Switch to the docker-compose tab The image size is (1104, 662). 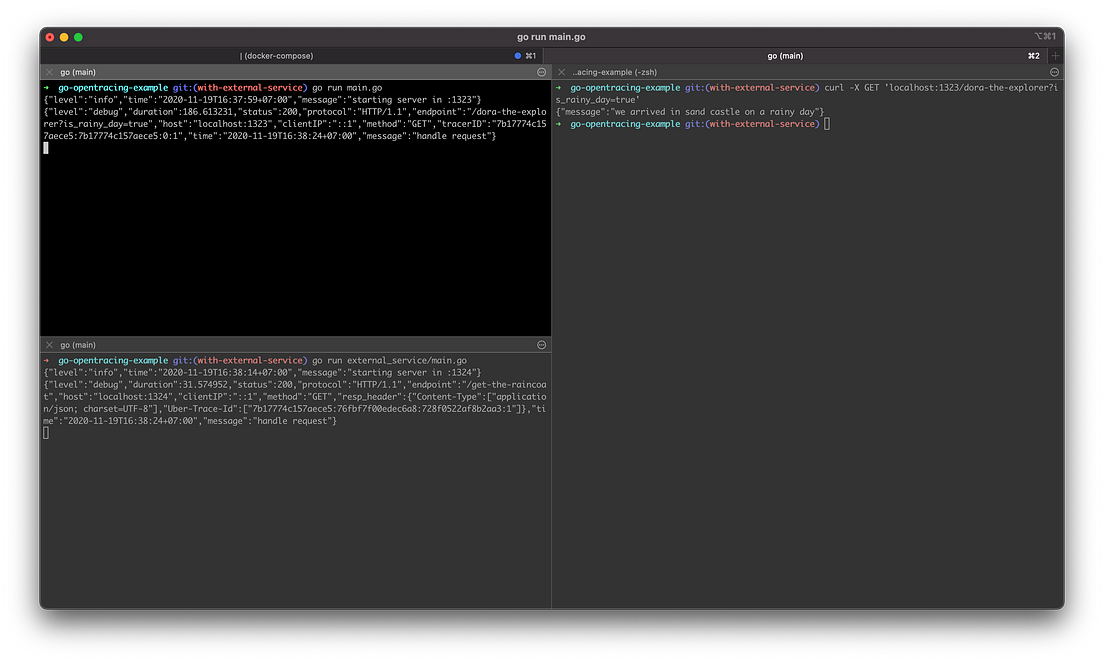280,55
